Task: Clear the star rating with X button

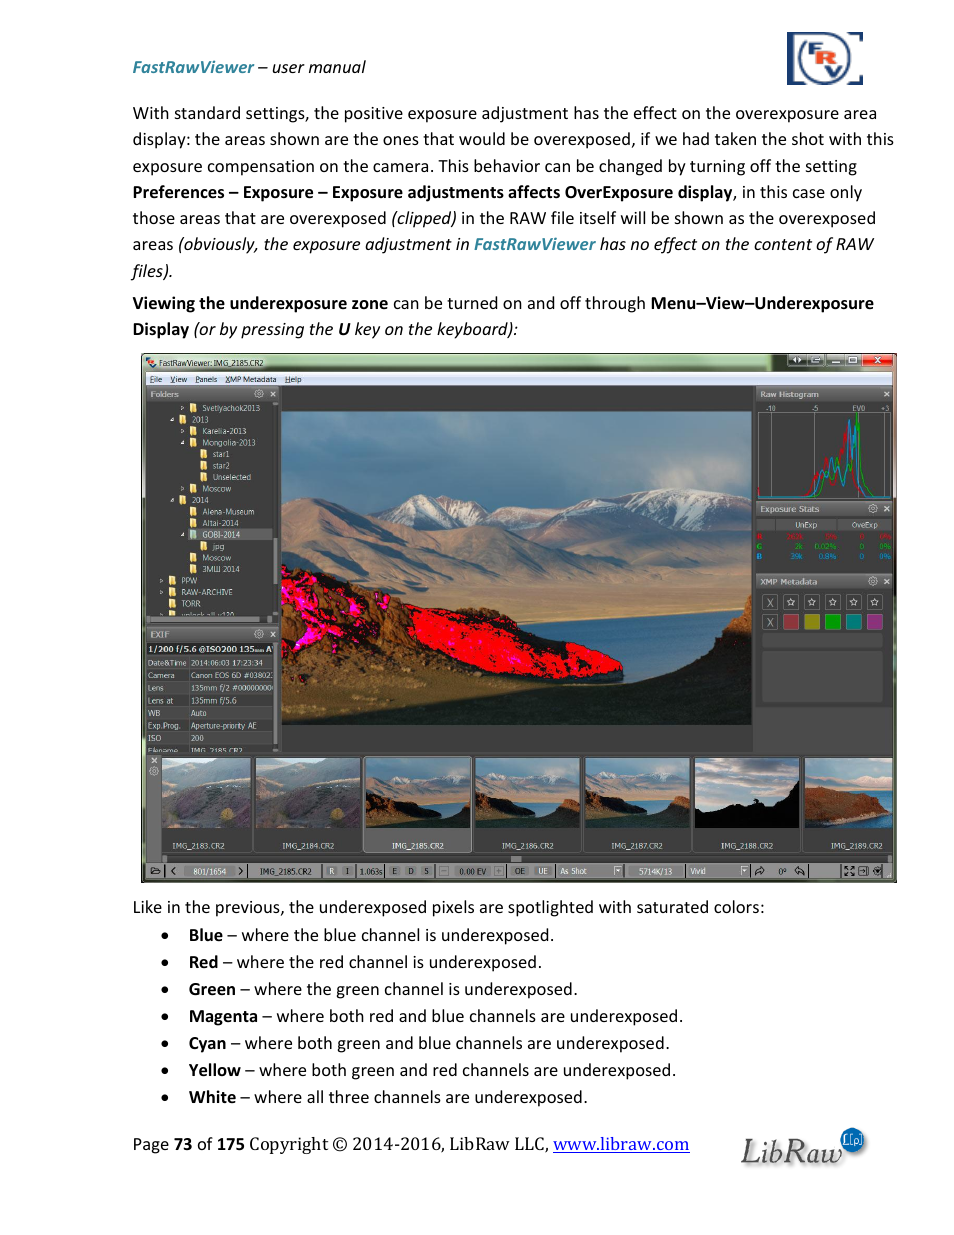Action: [770, 602]
